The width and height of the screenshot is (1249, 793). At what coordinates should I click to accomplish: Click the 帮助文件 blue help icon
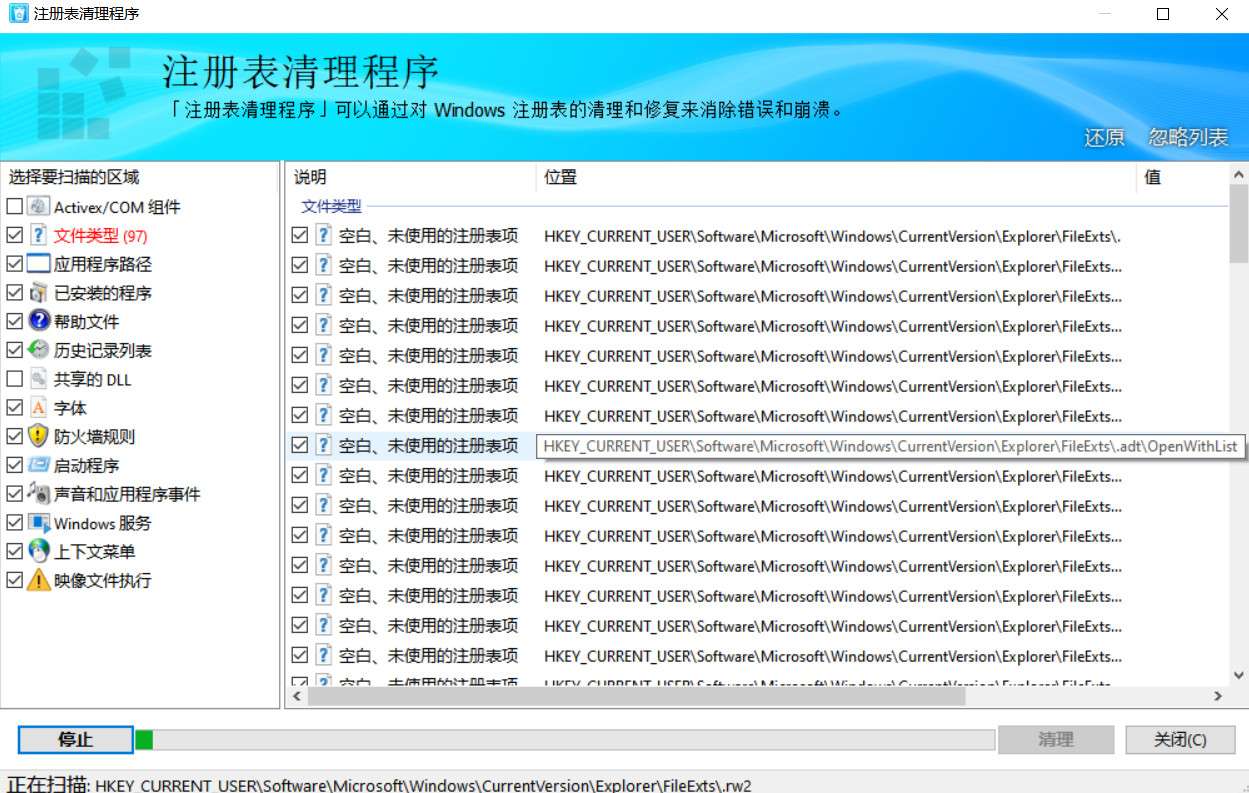38,322
